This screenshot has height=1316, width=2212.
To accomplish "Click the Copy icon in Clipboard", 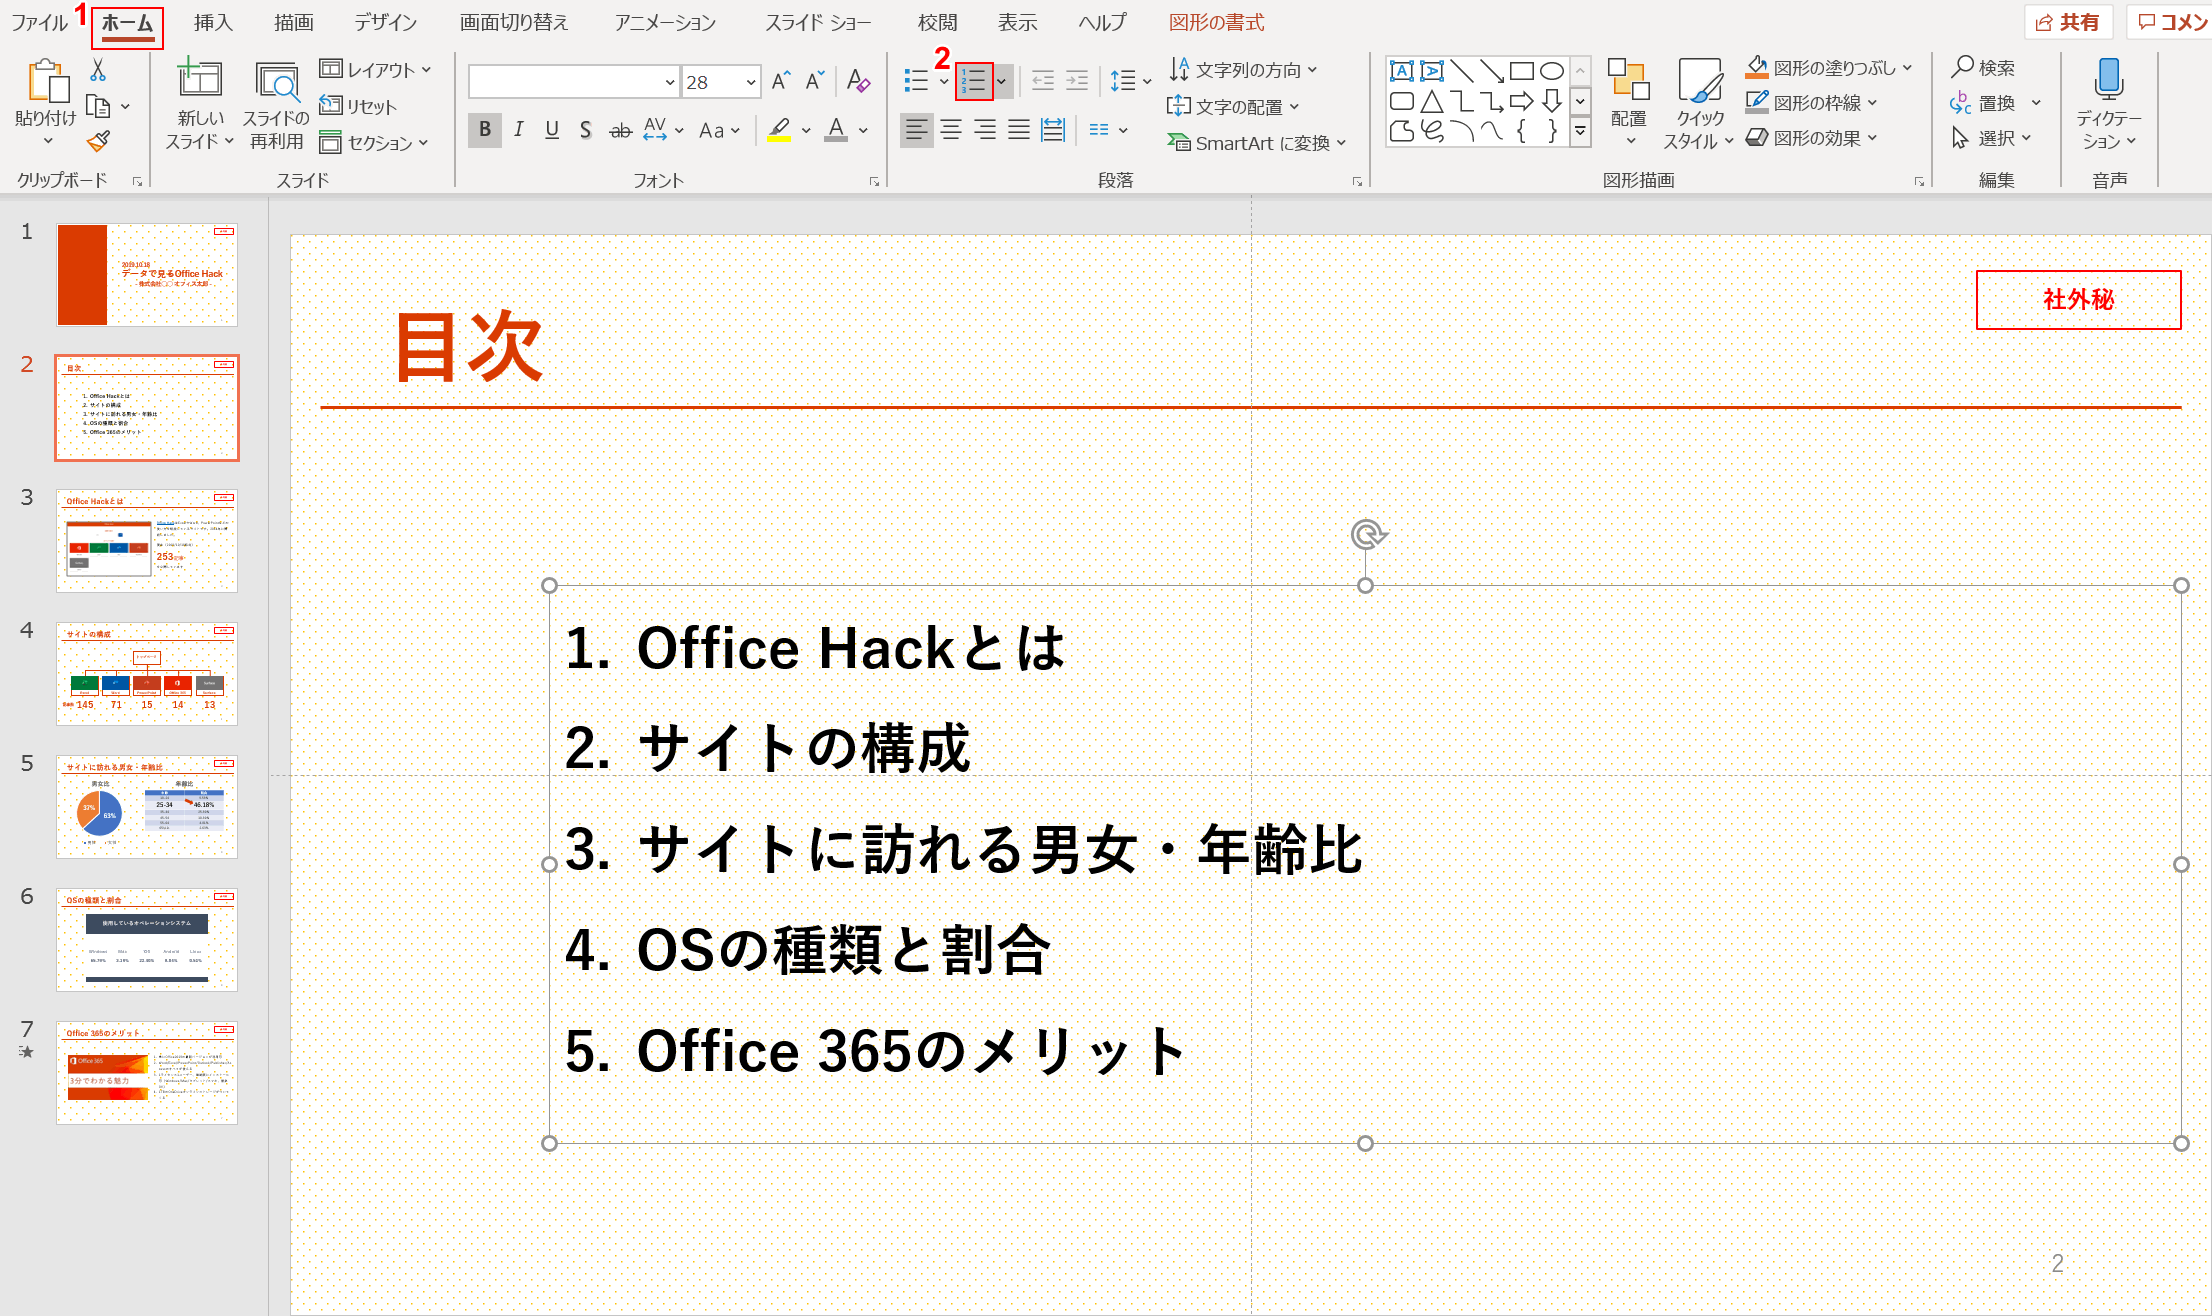I will pos(98,106).
